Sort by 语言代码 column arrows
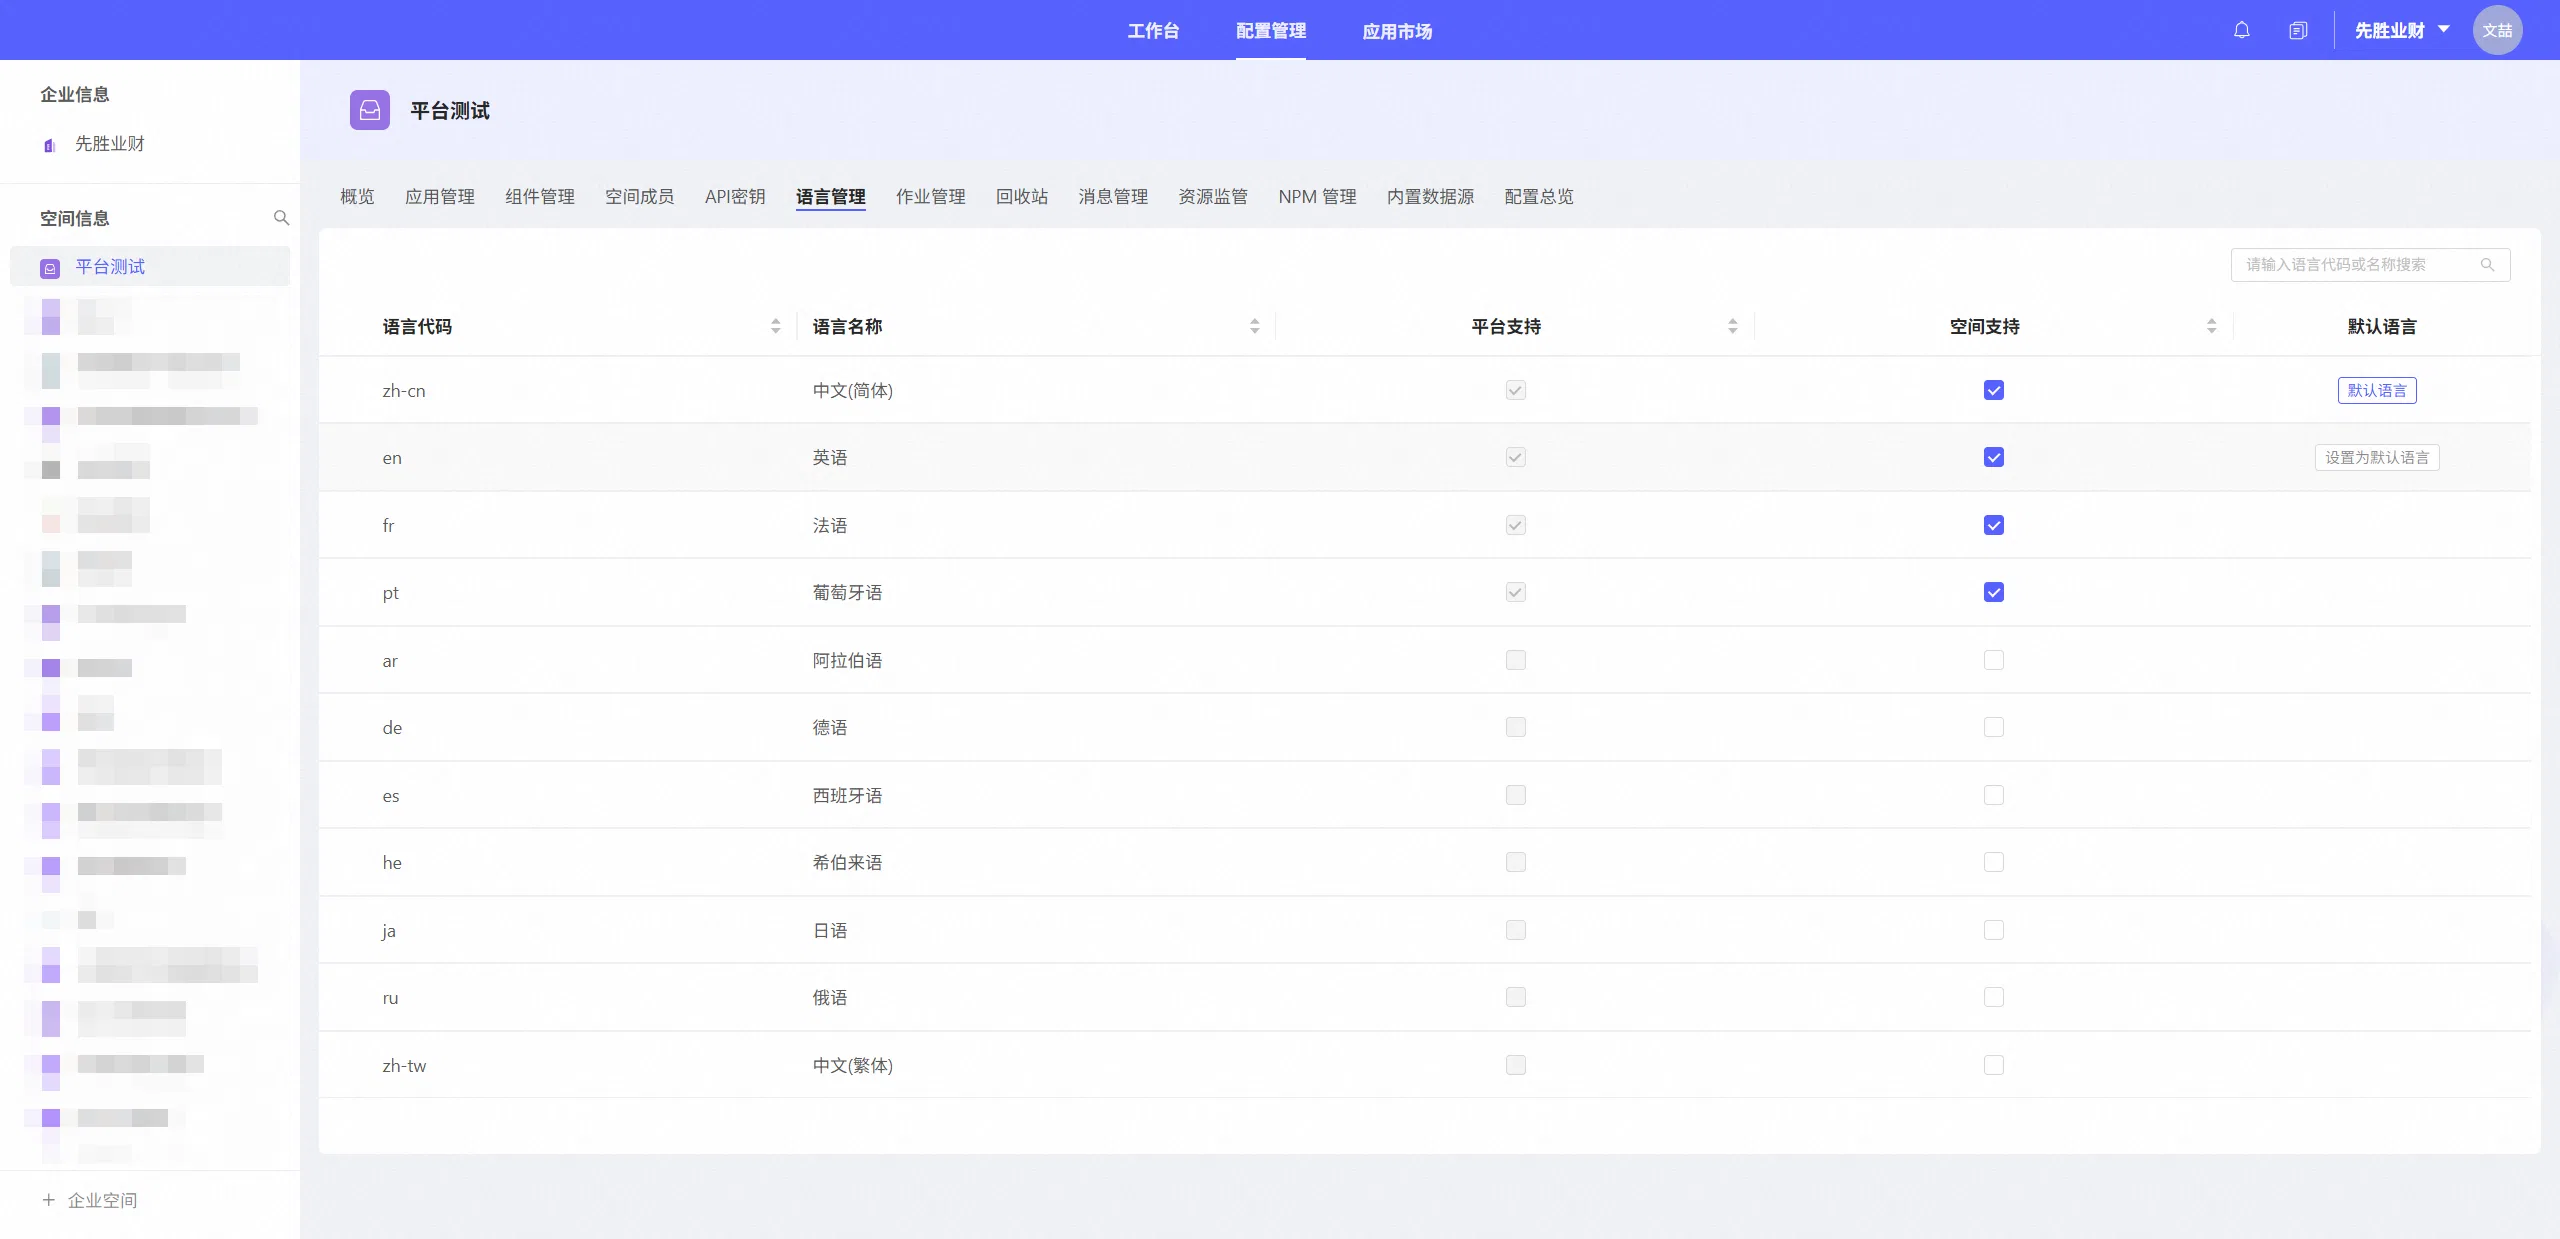This screenshot has height=1239, width=2560. [775, 326]
